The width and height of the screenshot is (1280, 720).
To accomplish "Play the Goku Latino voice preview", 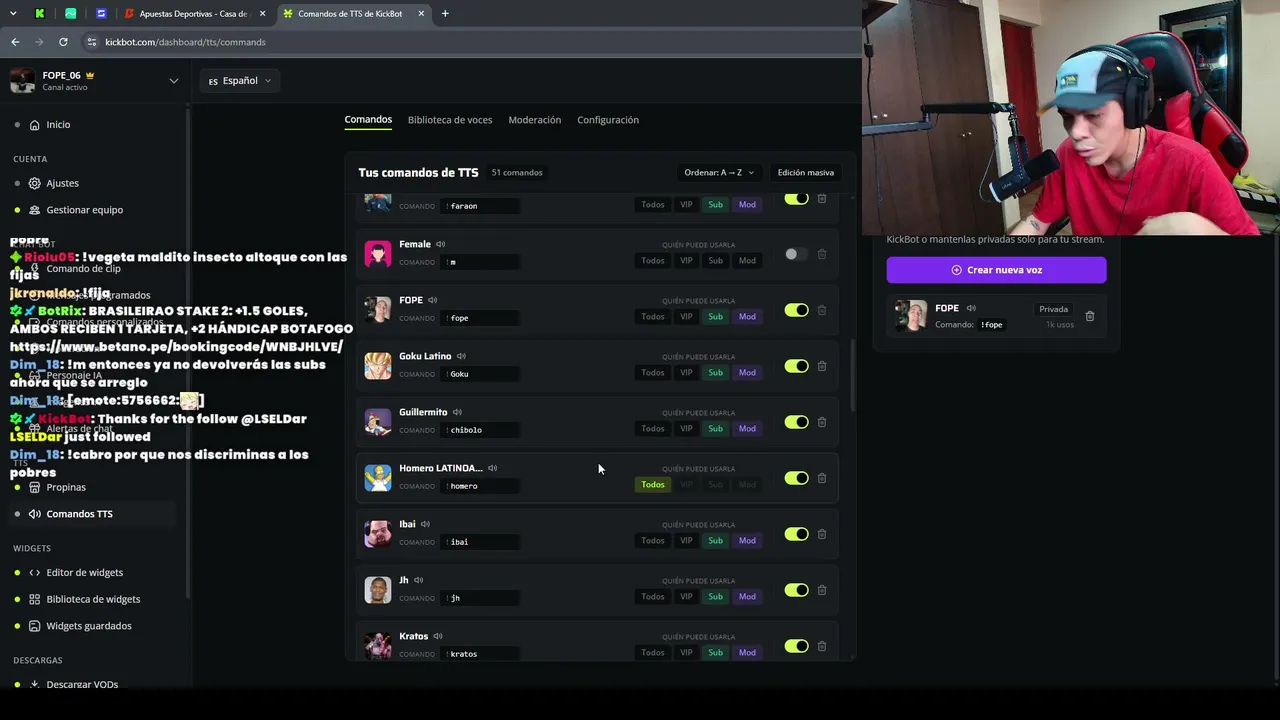I will tap(461, 356).
